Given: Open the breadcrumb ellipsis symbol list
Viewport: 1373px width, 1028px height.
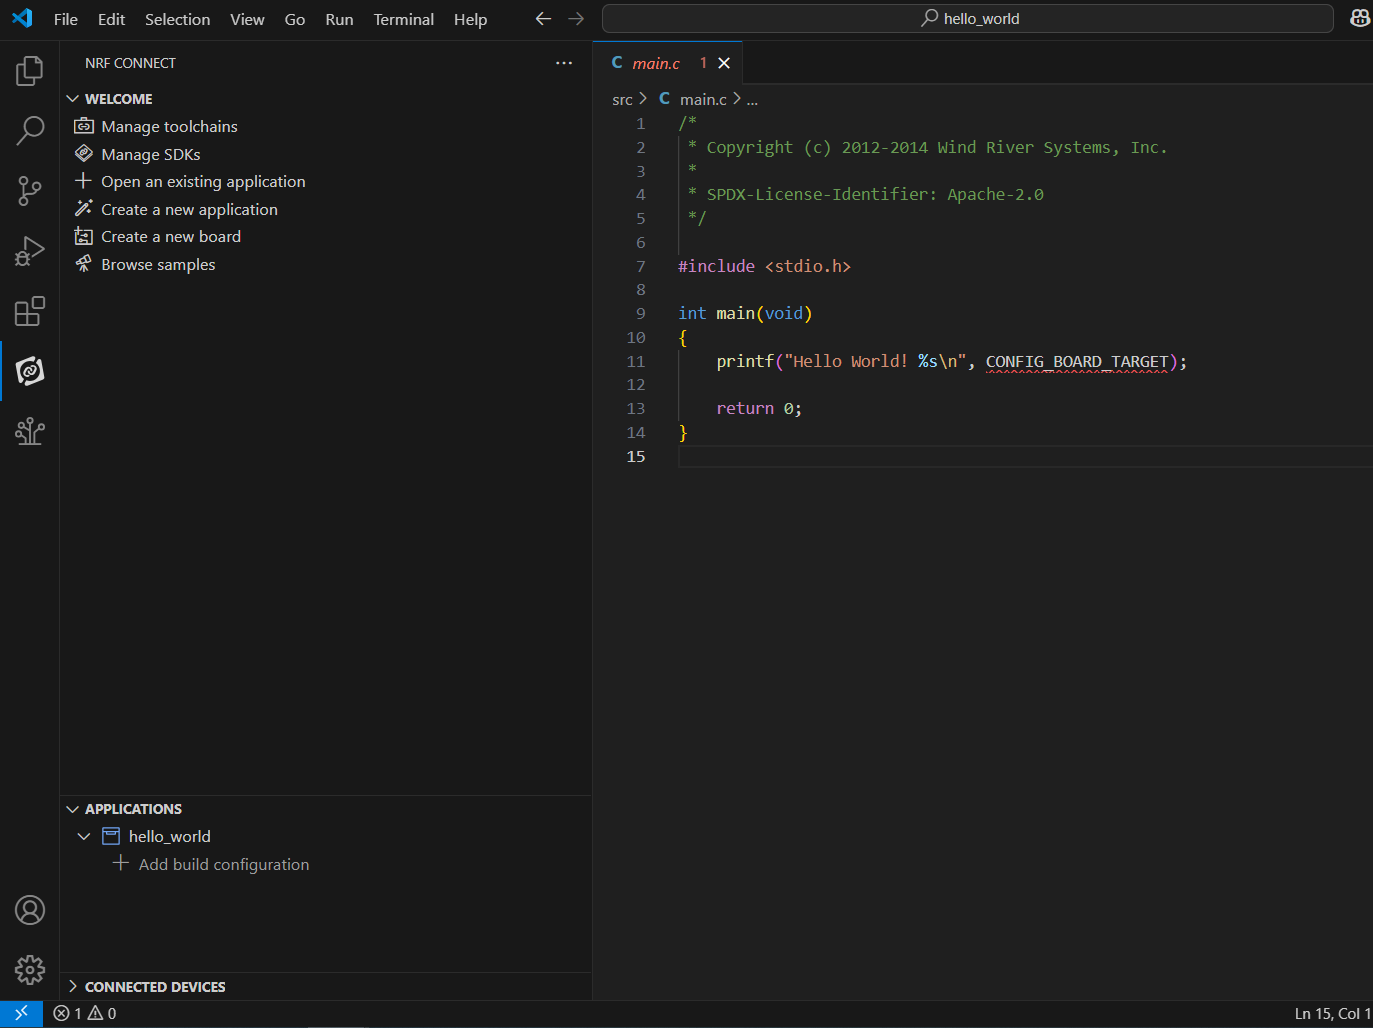Looking at the screenshot, I should (x=752, y=100).
